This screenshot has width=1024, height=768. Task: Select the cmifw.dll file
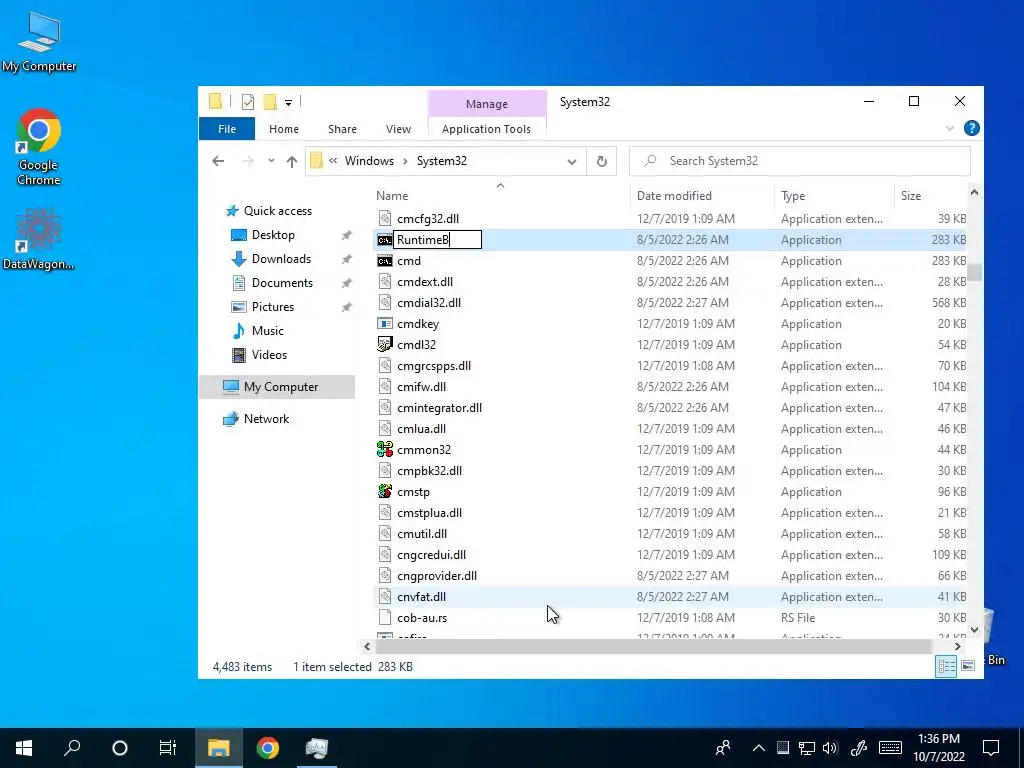421,387
